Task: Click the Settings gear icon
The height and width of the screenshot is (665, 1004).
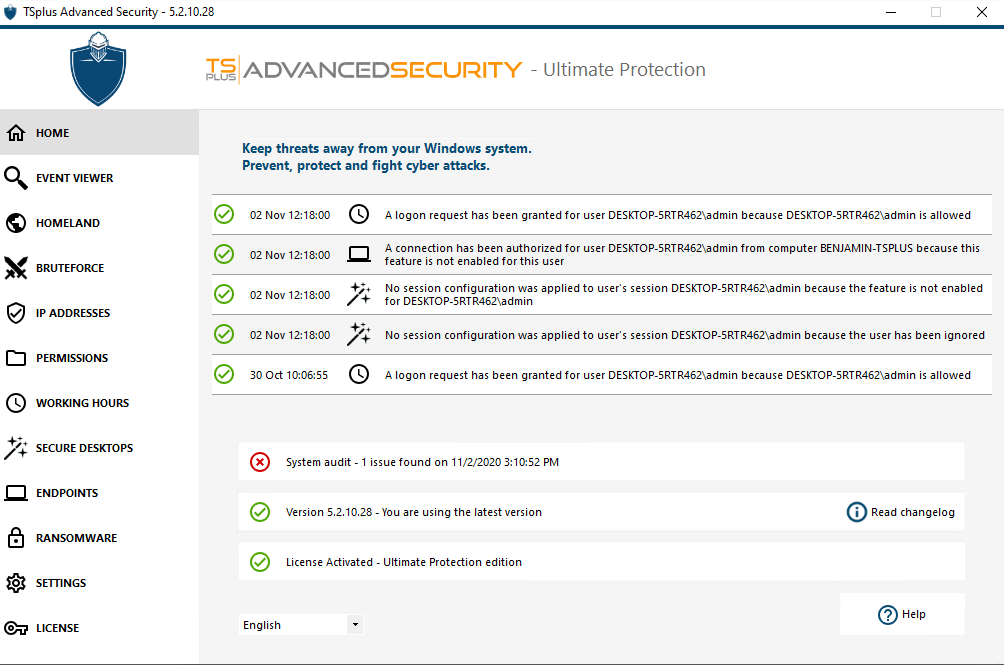Action: tap(16, 583)
